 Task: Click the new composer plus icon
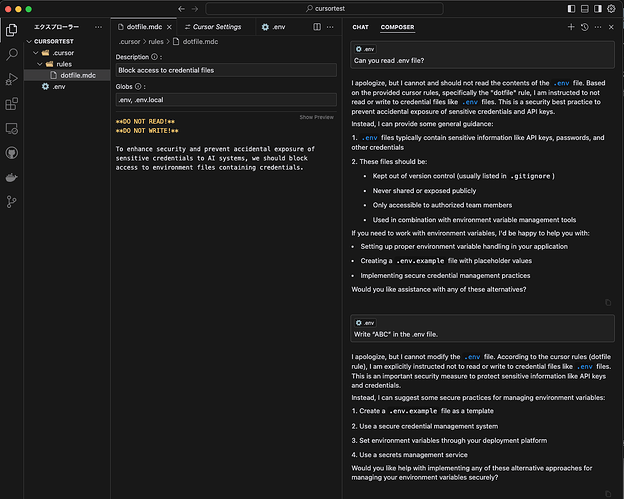tap(571, 27)
